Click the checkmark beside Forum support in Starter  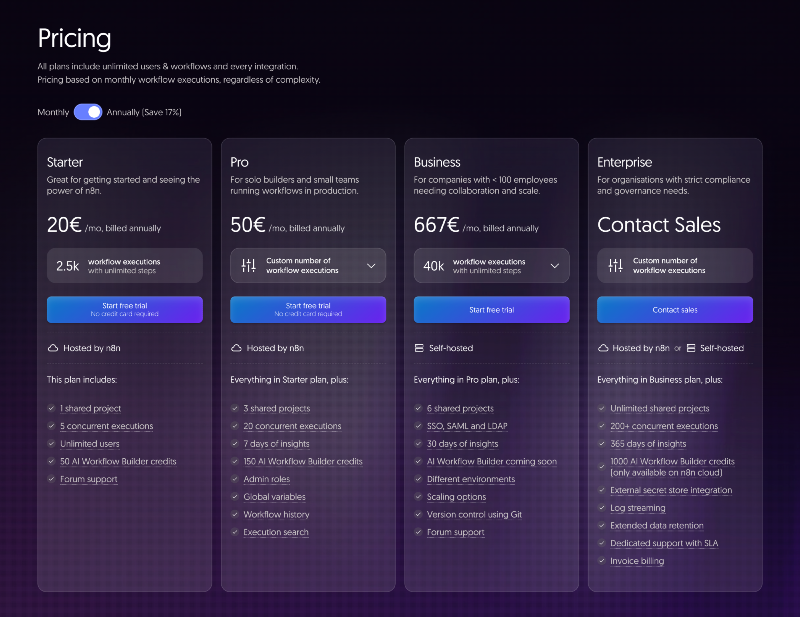click(52, 479)
